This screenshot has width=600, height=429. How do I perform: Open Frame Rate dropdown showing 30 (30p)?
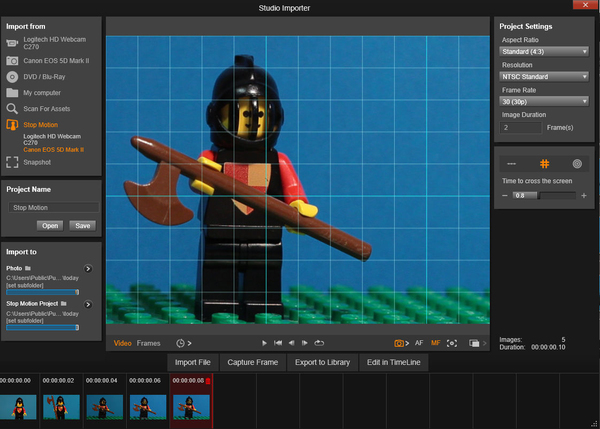[x=544, y=101]
